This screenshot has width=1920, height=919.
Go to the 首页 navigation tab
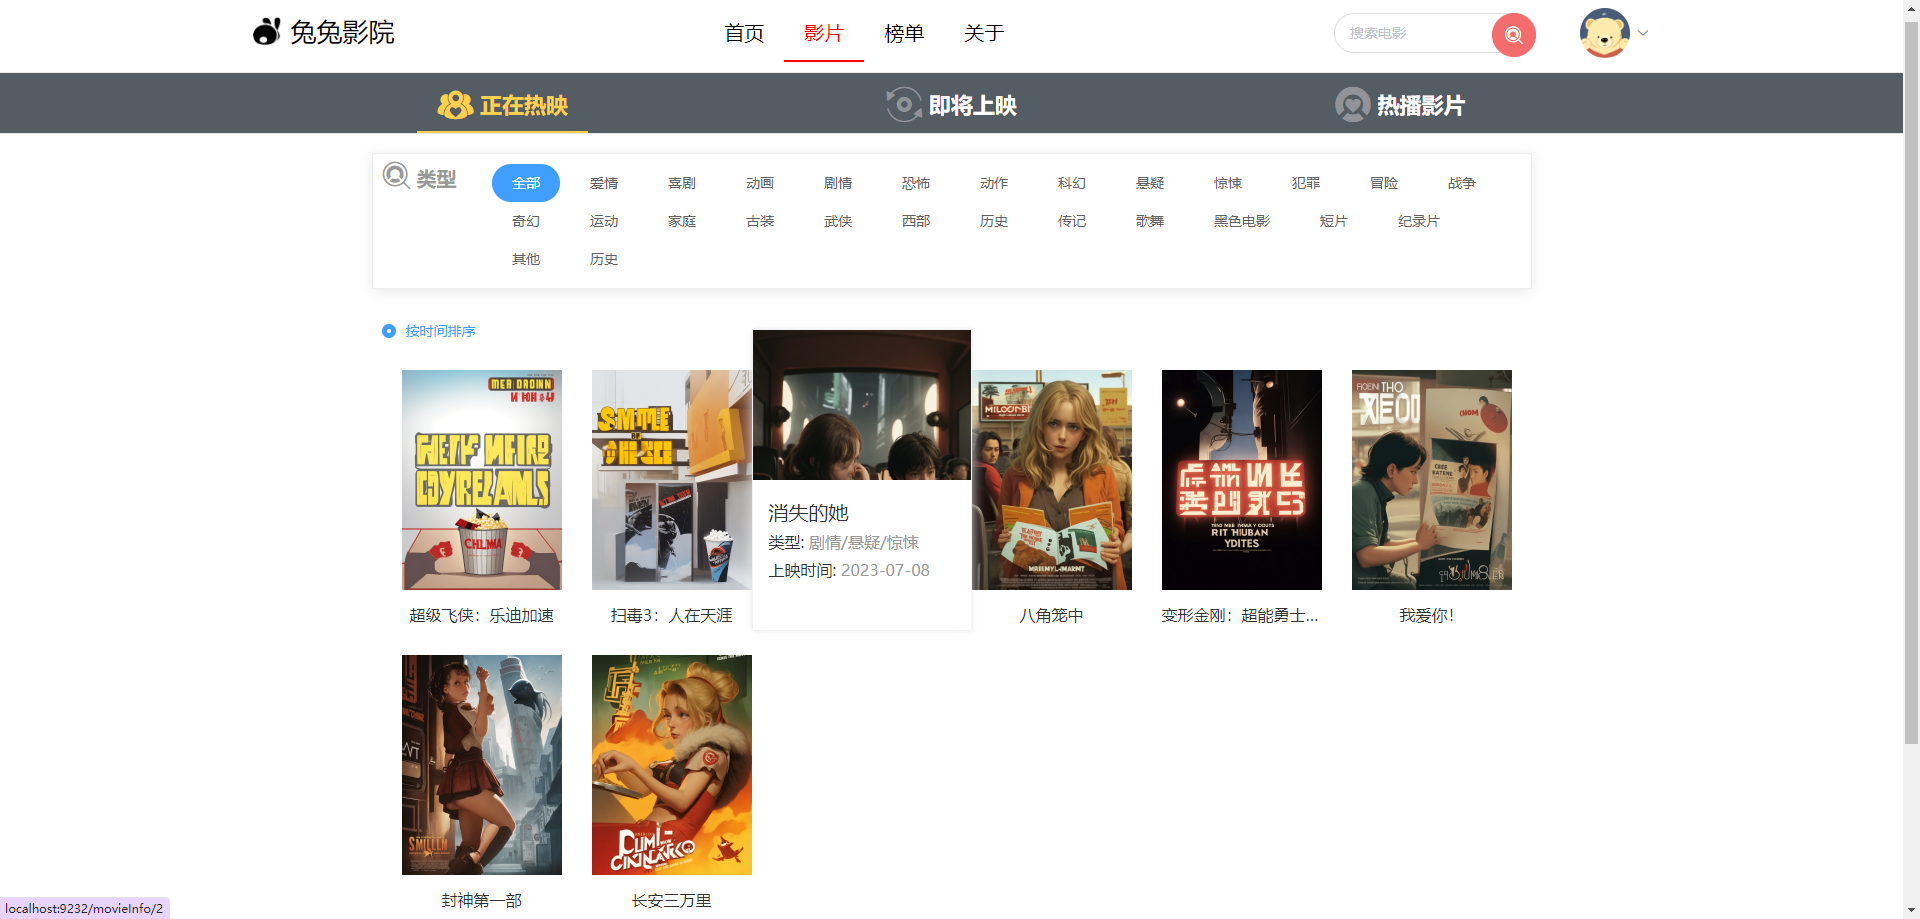[x=744, y=33]
